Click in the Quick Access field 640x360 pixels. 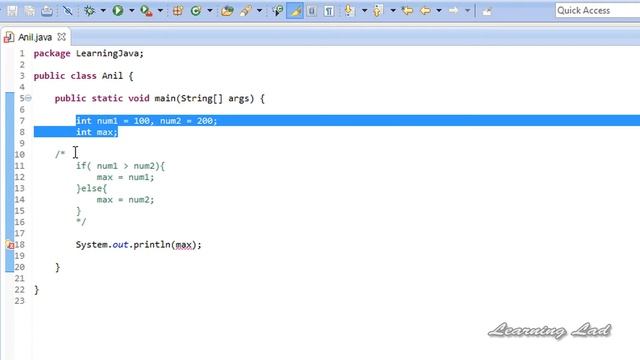click(597, 11)
